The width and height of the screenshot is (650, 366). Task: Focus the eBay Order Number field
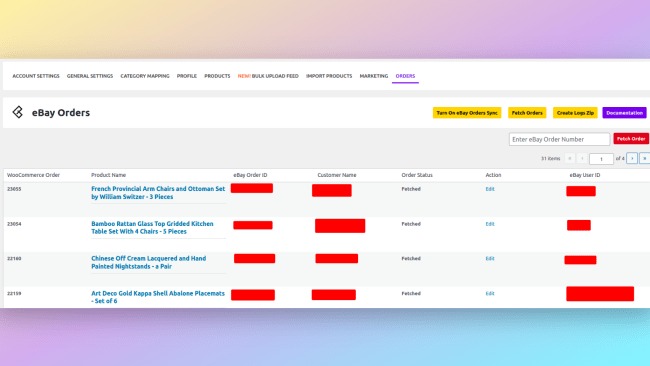[x=559, y=139]
